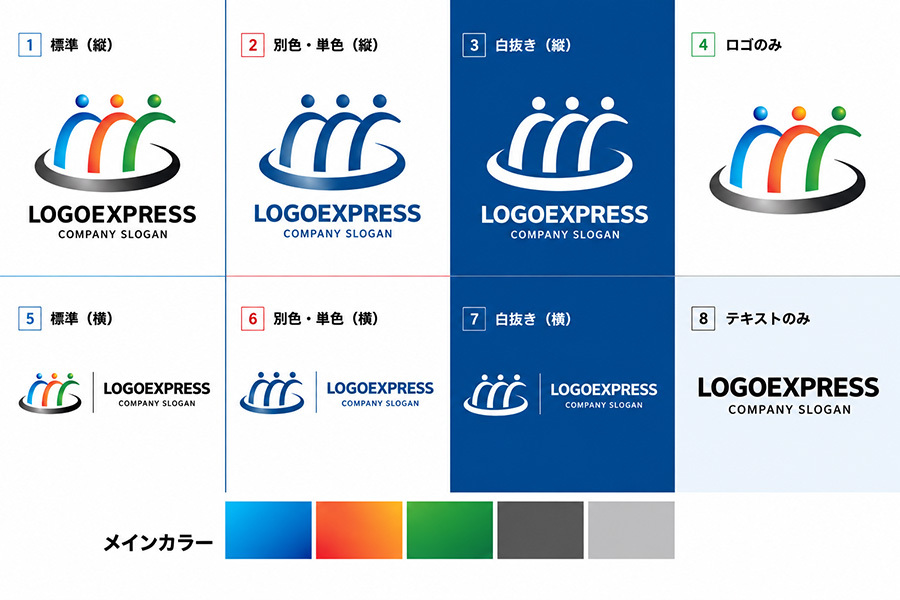Pick the orange gradient color swatch

pos(359,530)
